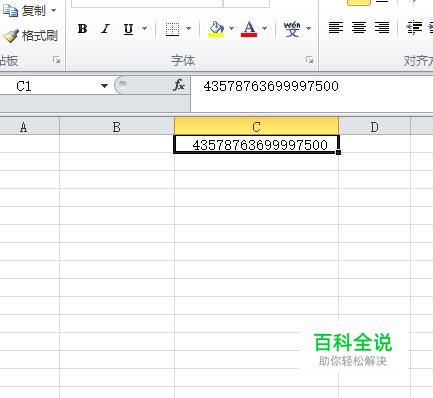Viewport: 433px width, 398px height.
Task: Select column A header
Action: coord(30,127)
